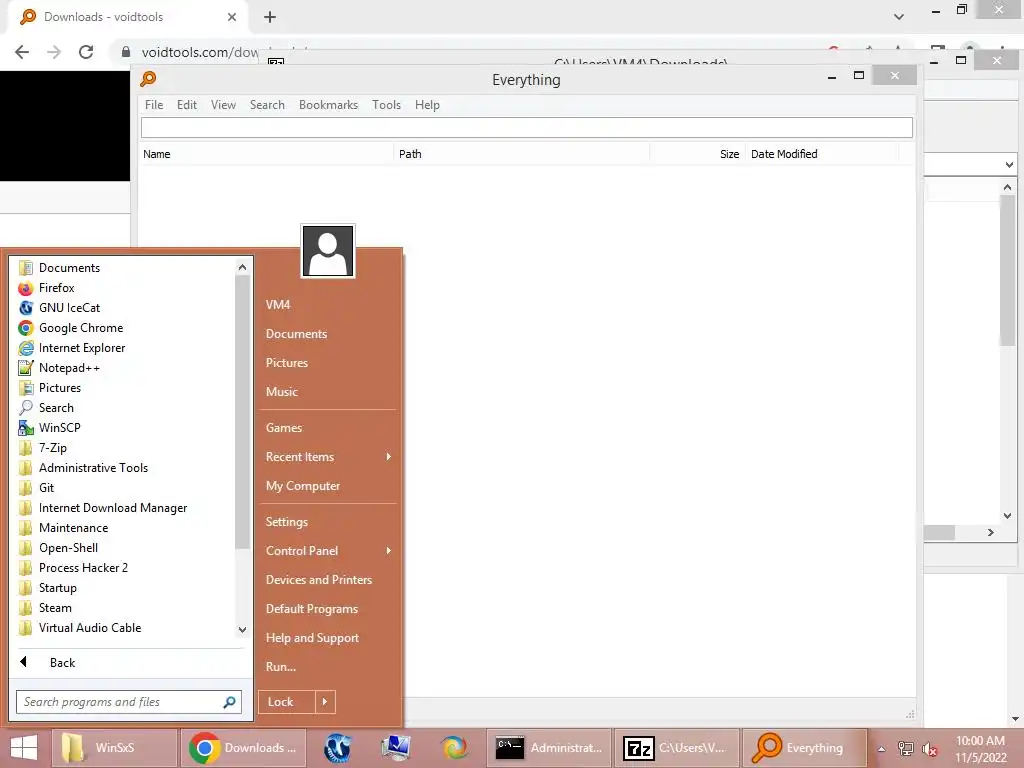Reload the voidtools page in Chrome
This screenshot has width=1024, height=768.
(x=86, y=52)
